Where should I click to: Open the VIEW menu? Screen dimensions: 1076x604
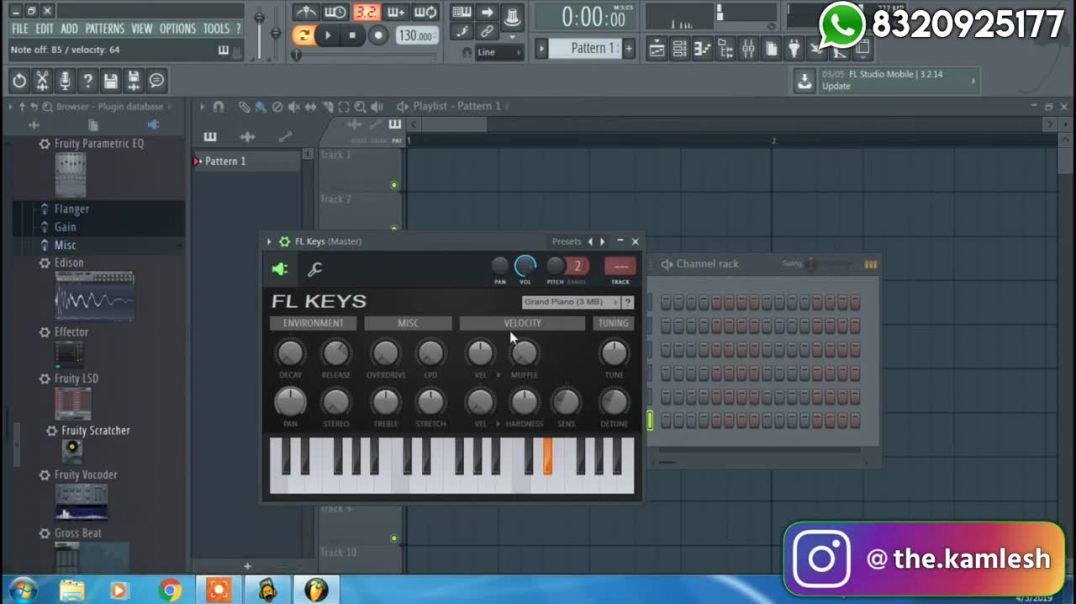click(x=141, y=29)
